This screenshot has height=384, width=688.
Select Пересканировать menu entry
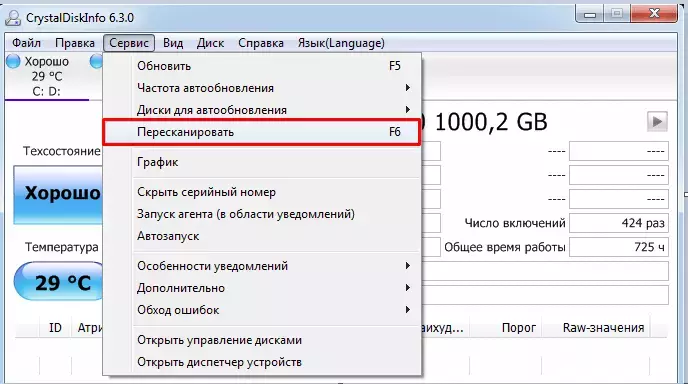pyautogui.click(x=262, y=132)
